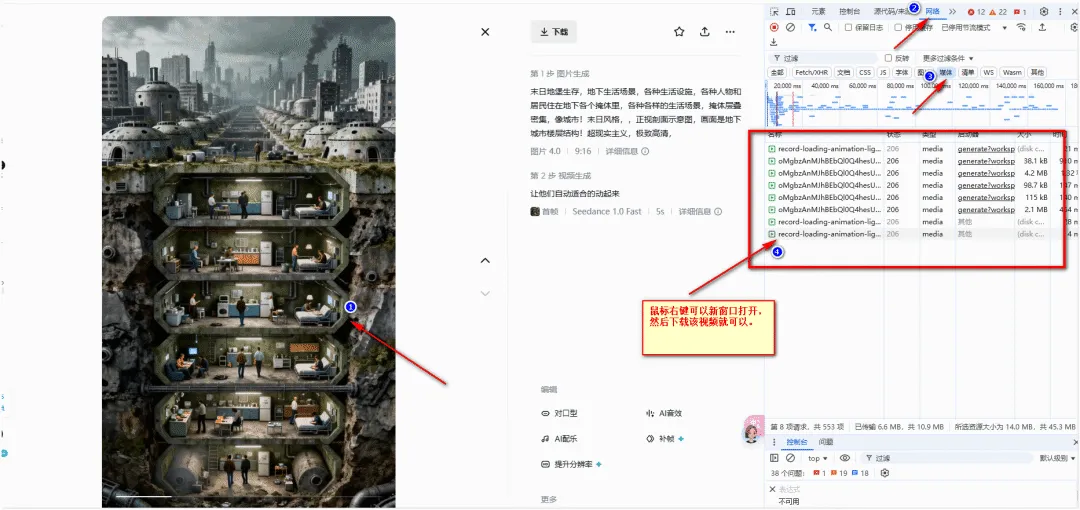Remove the live expression with its X
Viewport: 1080px width, 510px height.
pos(772,489)
